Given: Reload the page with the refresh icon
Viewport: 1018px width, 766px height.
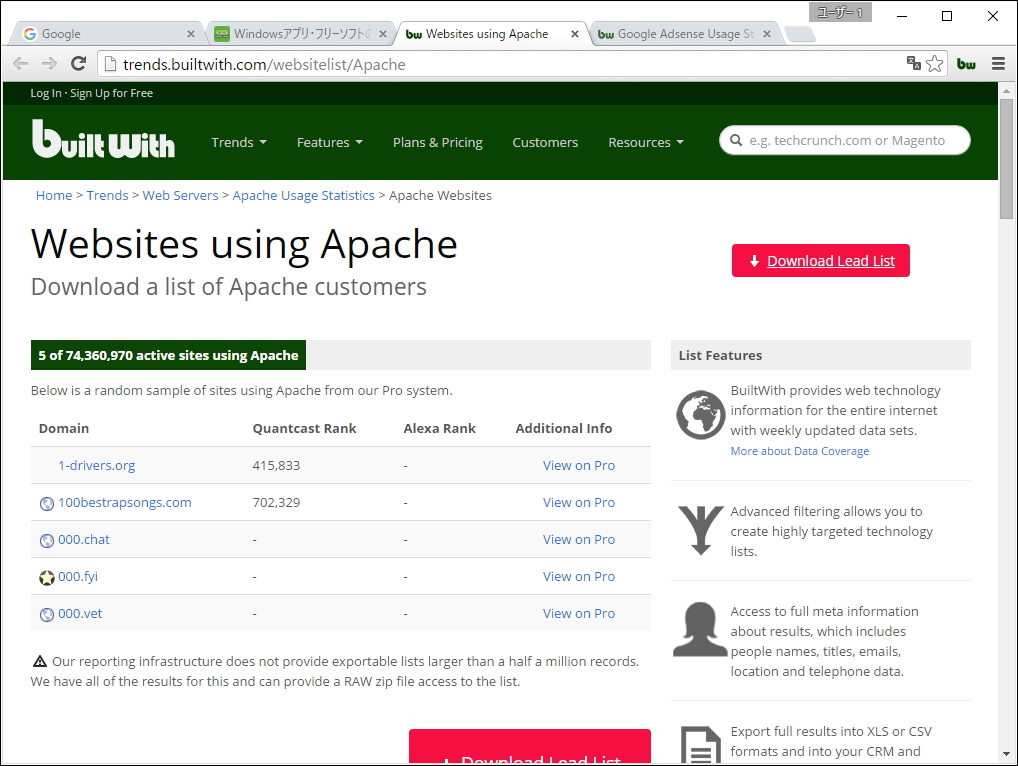Looking at the screenshot, I should pyautogui.click(x=78, y=64).
